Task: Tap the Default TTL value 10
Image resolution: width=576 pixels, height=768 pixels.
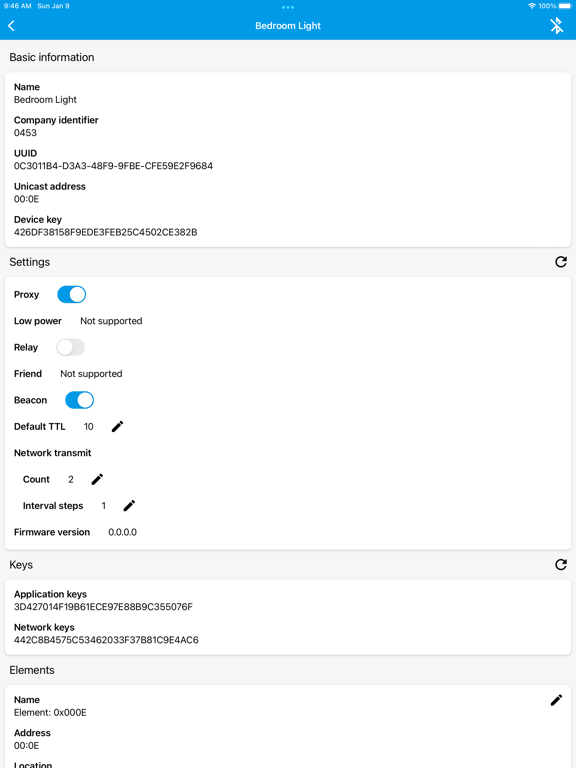Action: point(88,427)
